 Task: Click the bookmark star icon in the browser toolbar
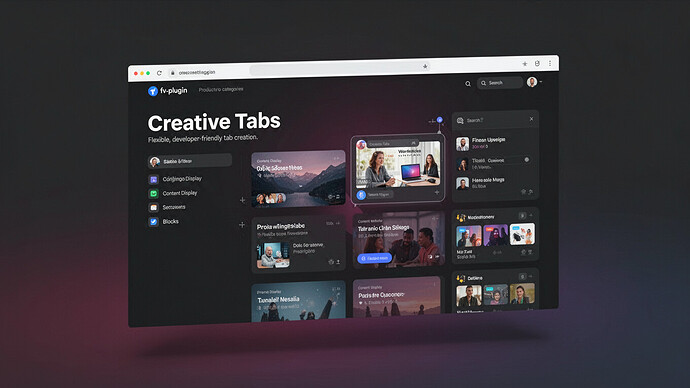[x=525, y=64]
